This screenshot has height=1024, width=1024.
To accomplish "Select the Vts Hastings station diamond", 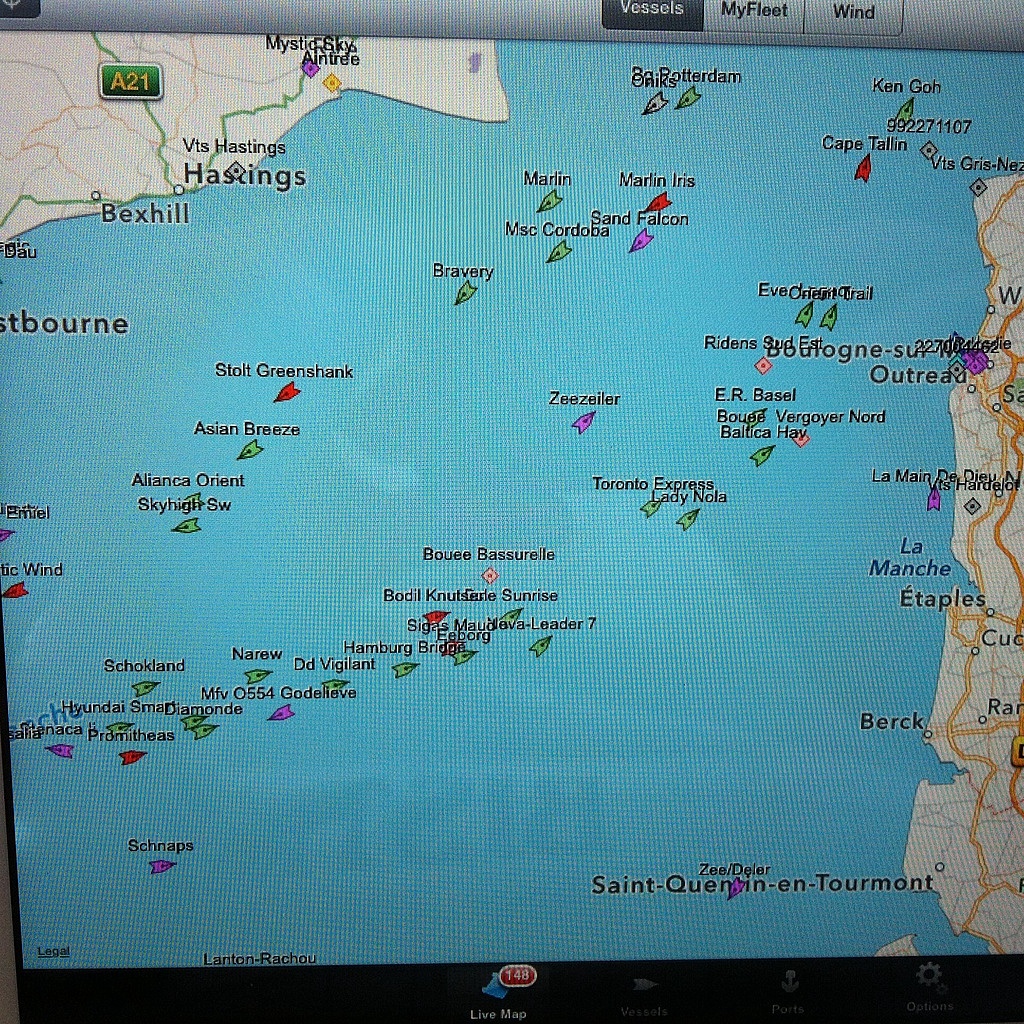I will click(x=236, y=171).
